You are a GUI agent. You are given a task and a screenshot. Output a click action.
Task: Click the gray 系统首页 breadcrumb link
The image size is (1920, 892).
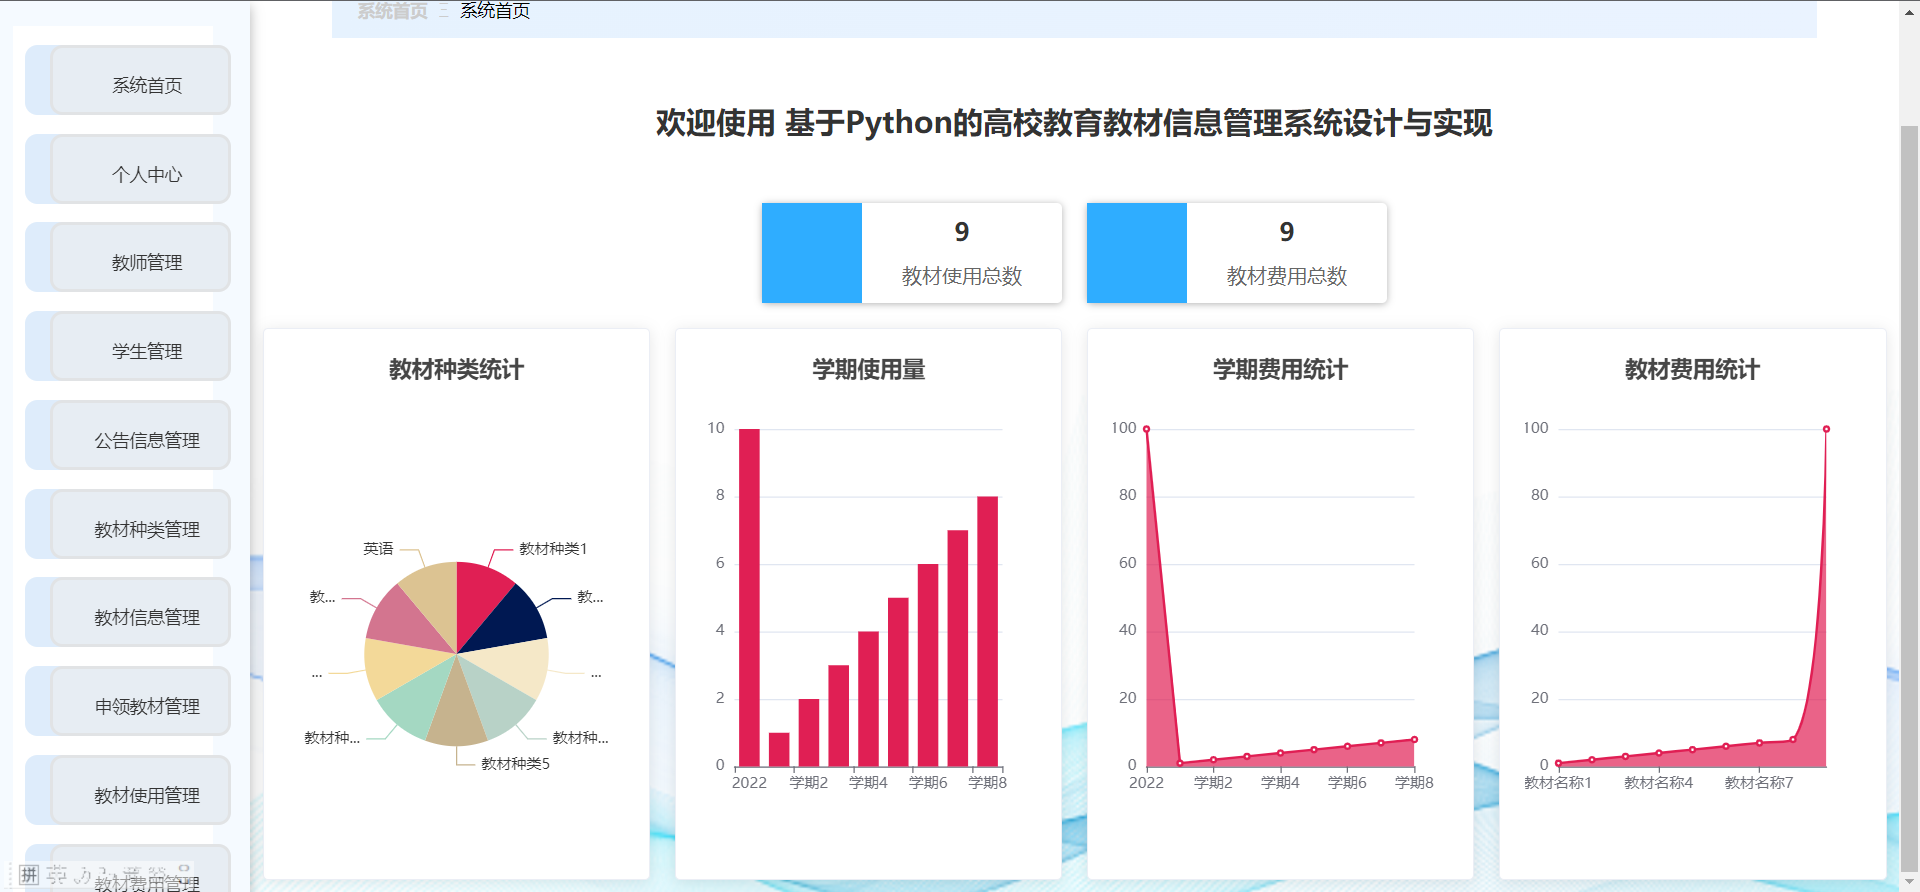coord(392,11)
